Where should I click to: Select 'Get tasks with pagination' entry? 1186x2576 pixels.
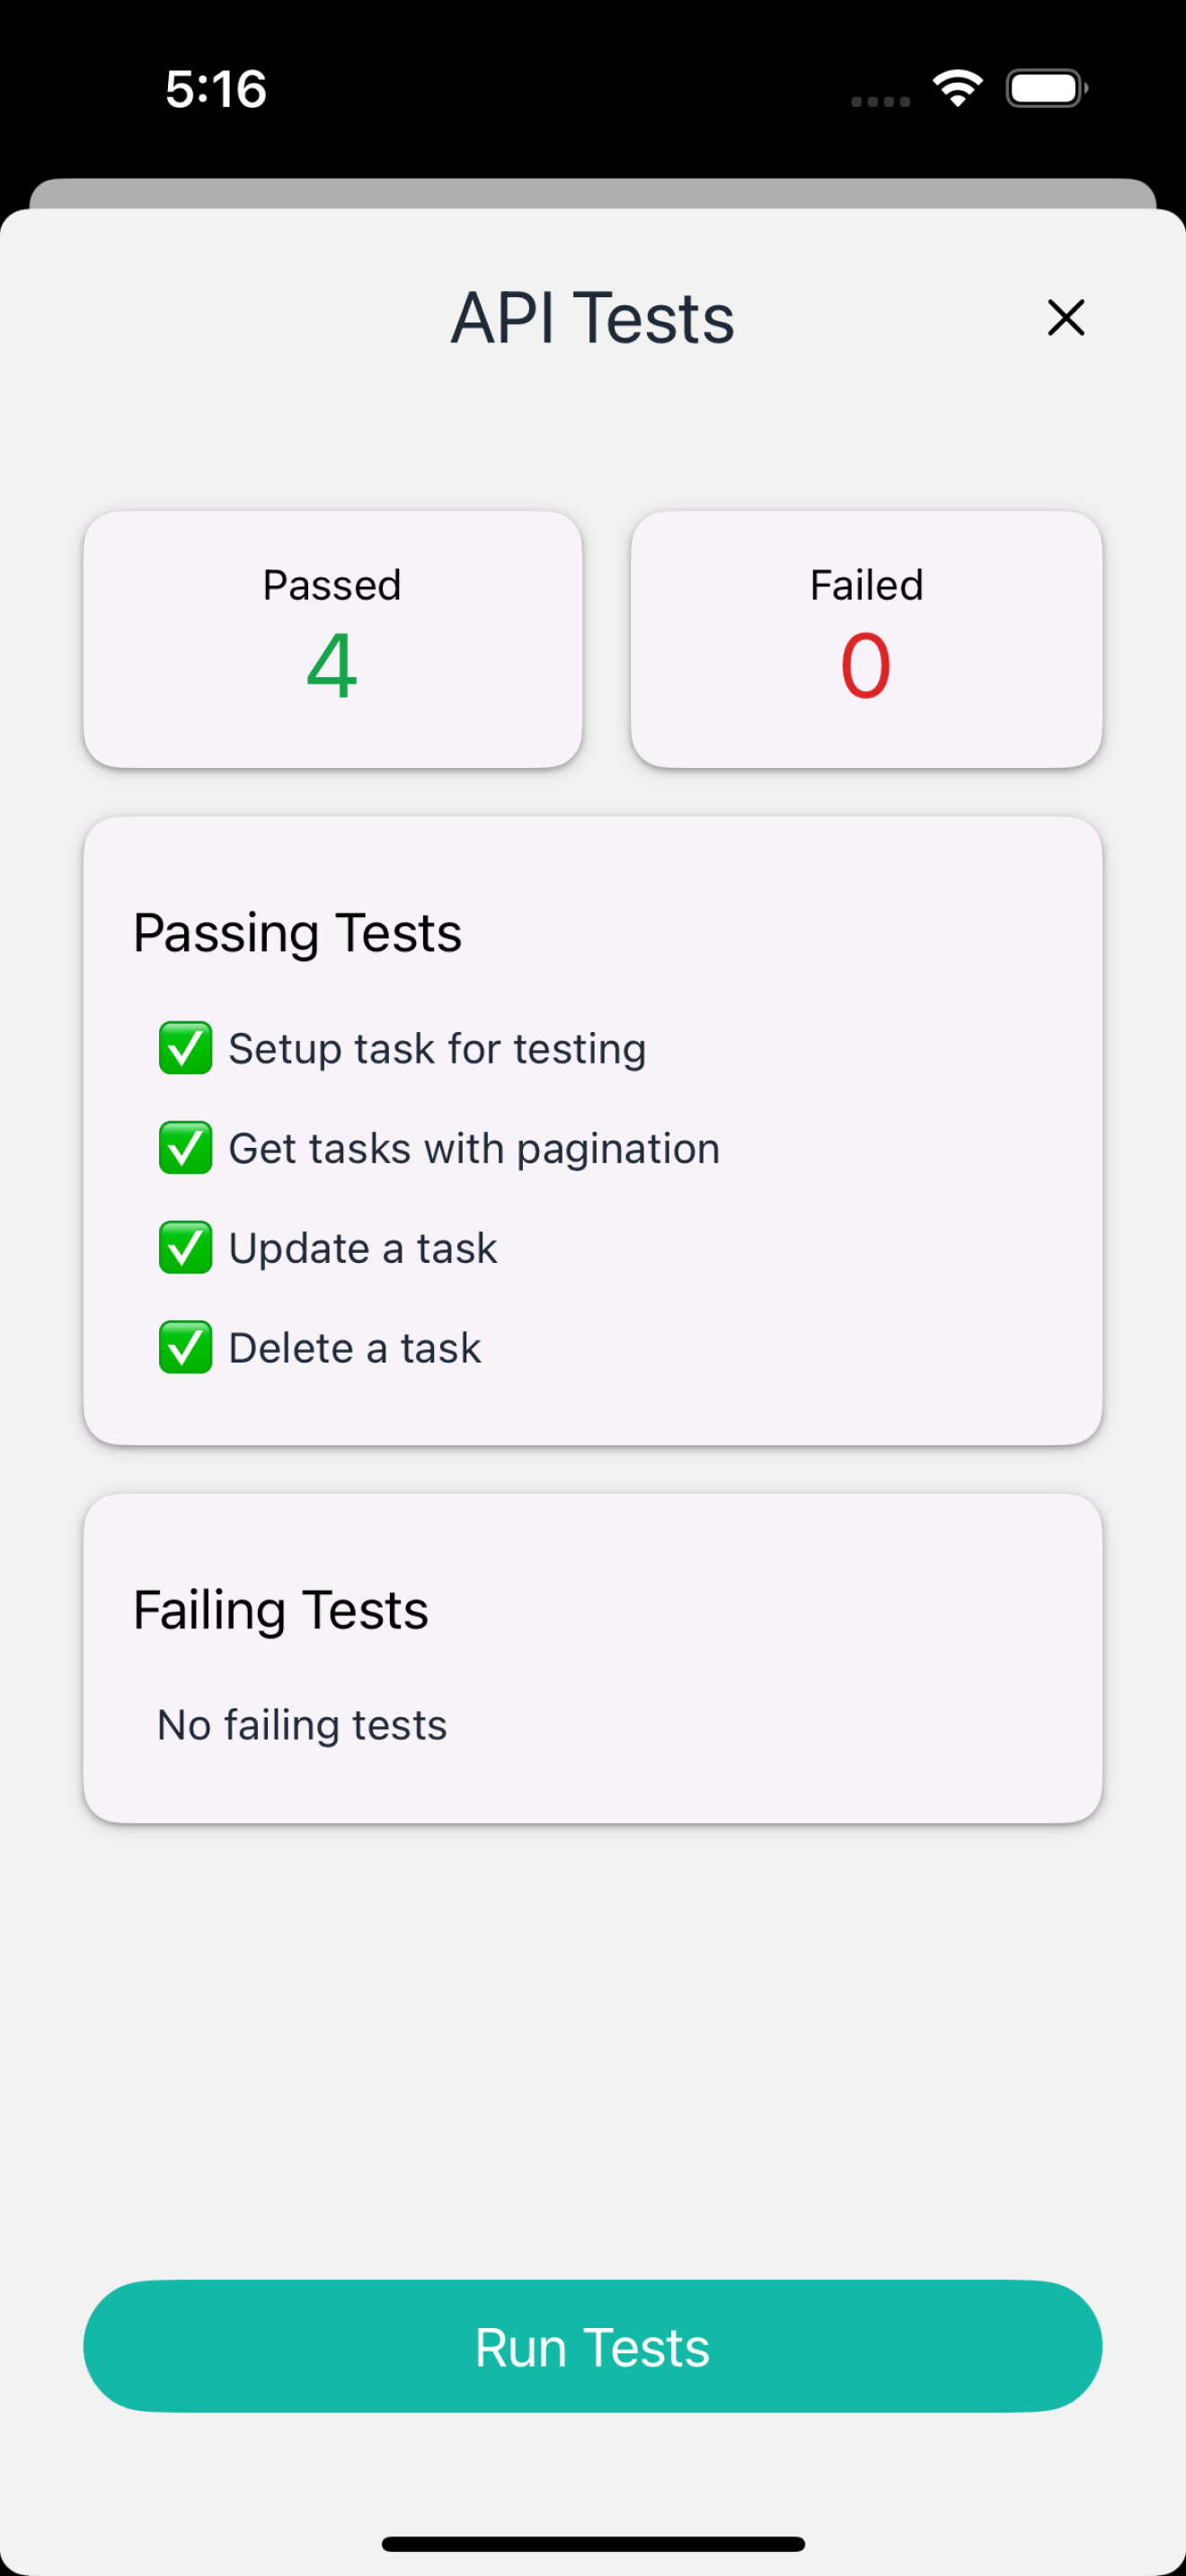tap(474, 1149)
